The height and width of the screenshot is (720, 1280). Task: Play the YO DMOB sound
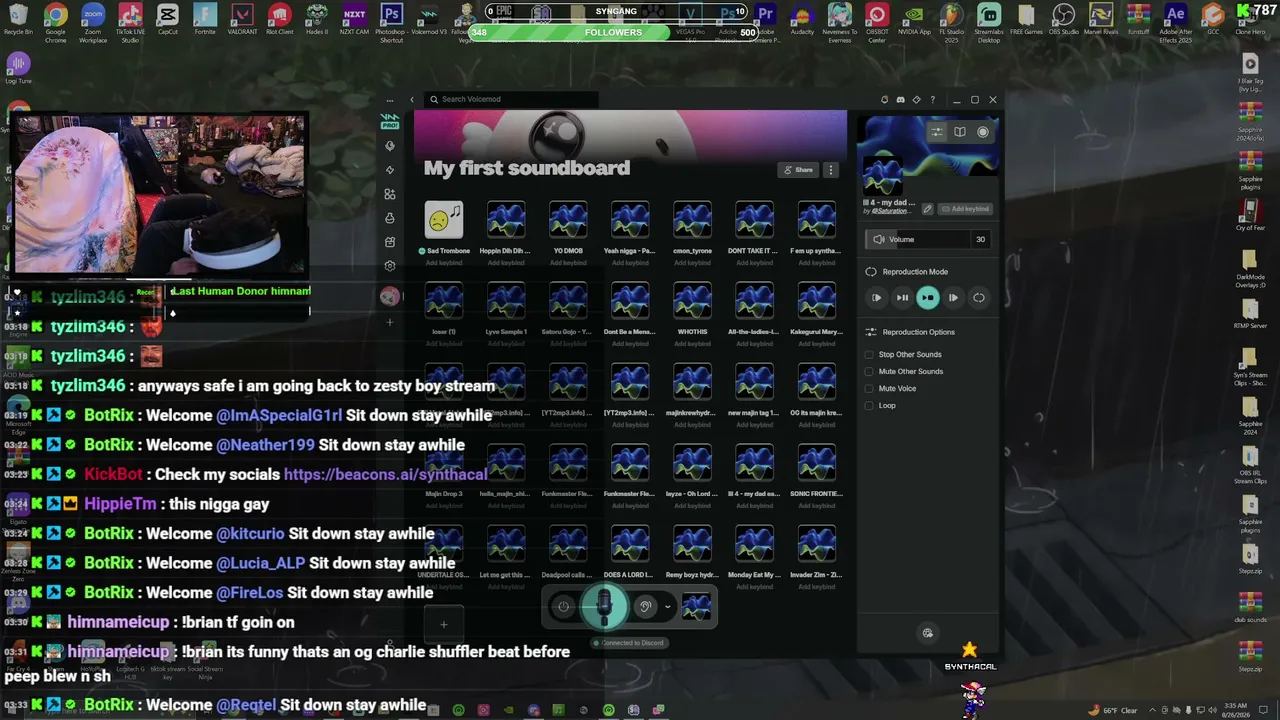coord(568,220)
